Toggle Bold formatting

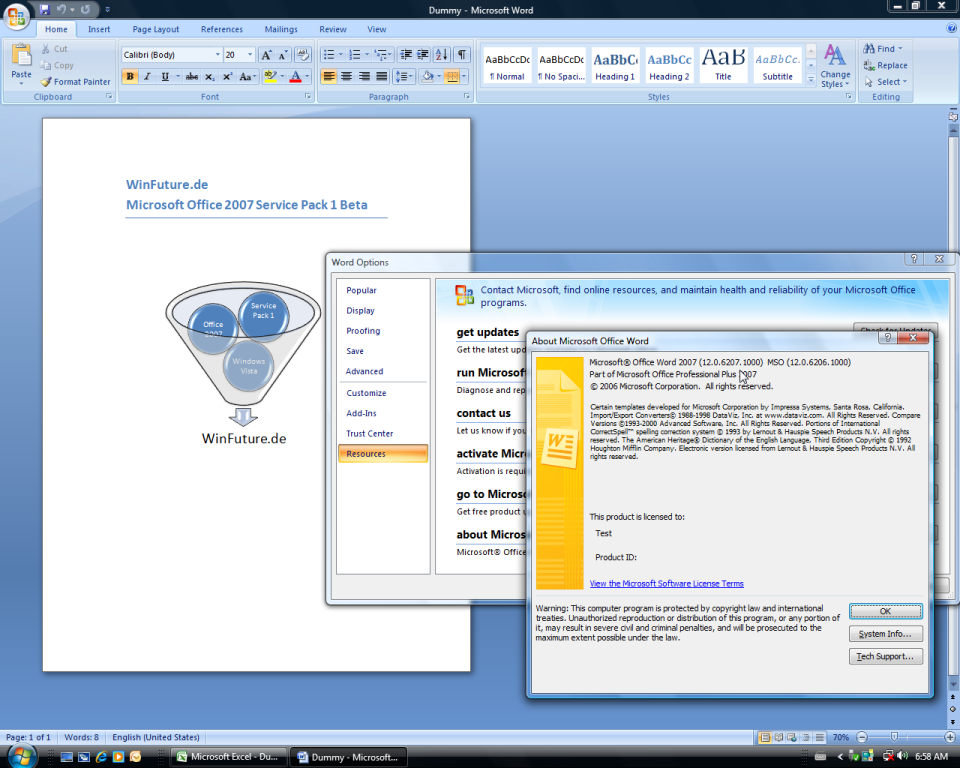pos(130,76)
